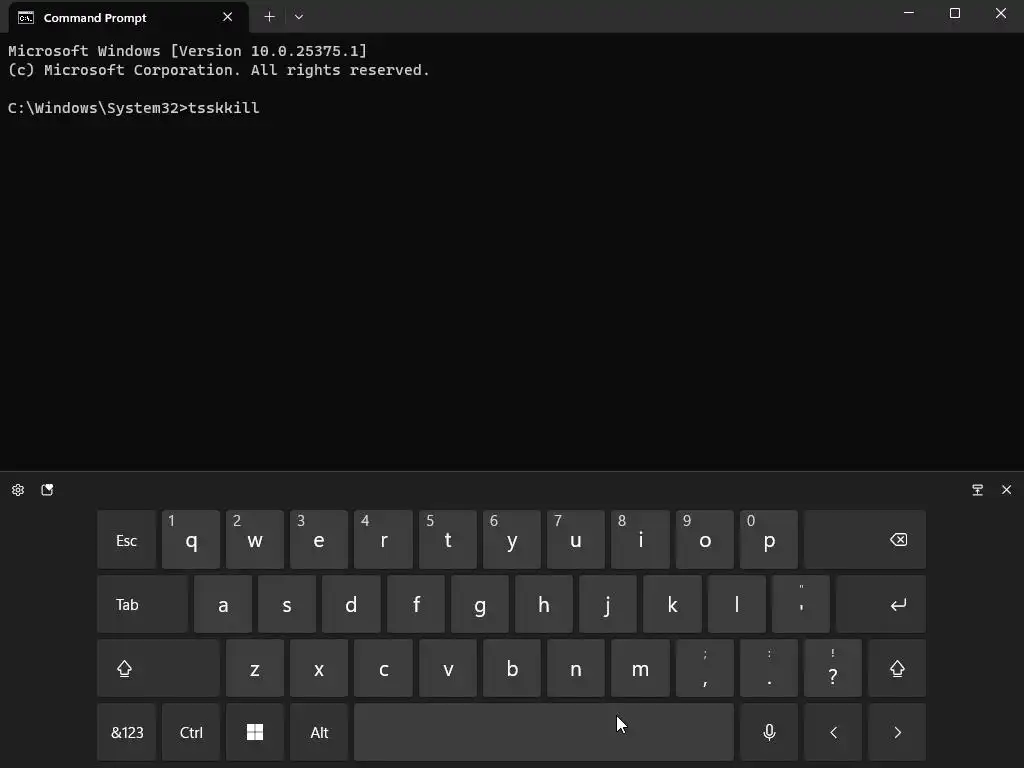Tap the m key
The height and width of the screenshot is (768, 1024).
click(x=640, y=668)
